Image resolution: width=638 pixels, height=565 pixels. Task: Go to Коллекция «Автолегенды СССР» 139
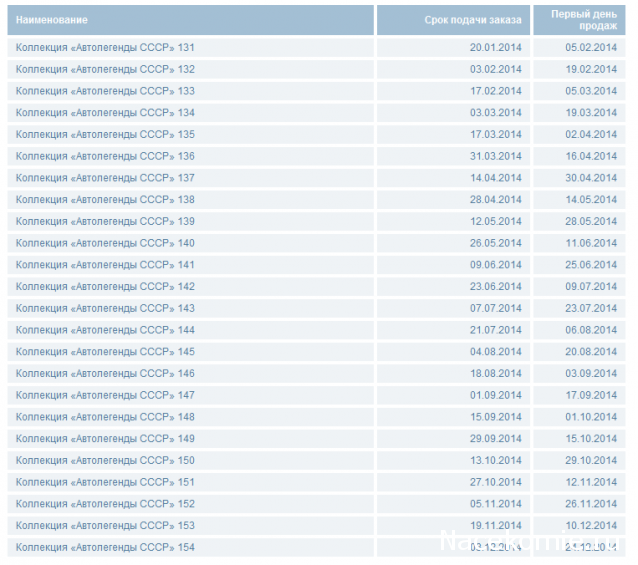click(105, 222)
